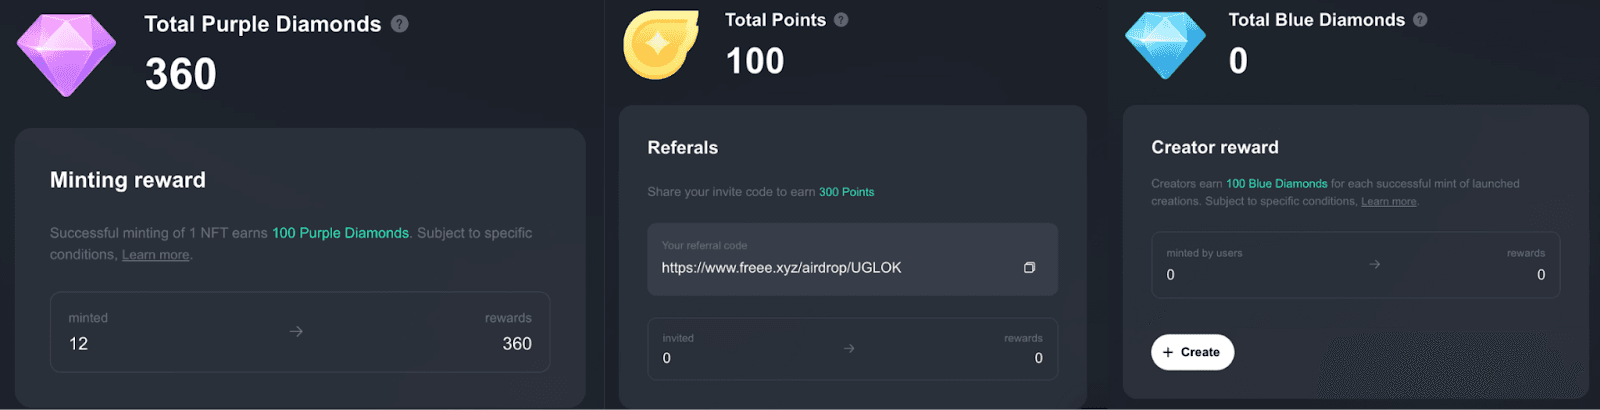This screenshot has width=1600, height=410.
Task: Open Learn more link under Creator reward
Action: click(1388, 201)
